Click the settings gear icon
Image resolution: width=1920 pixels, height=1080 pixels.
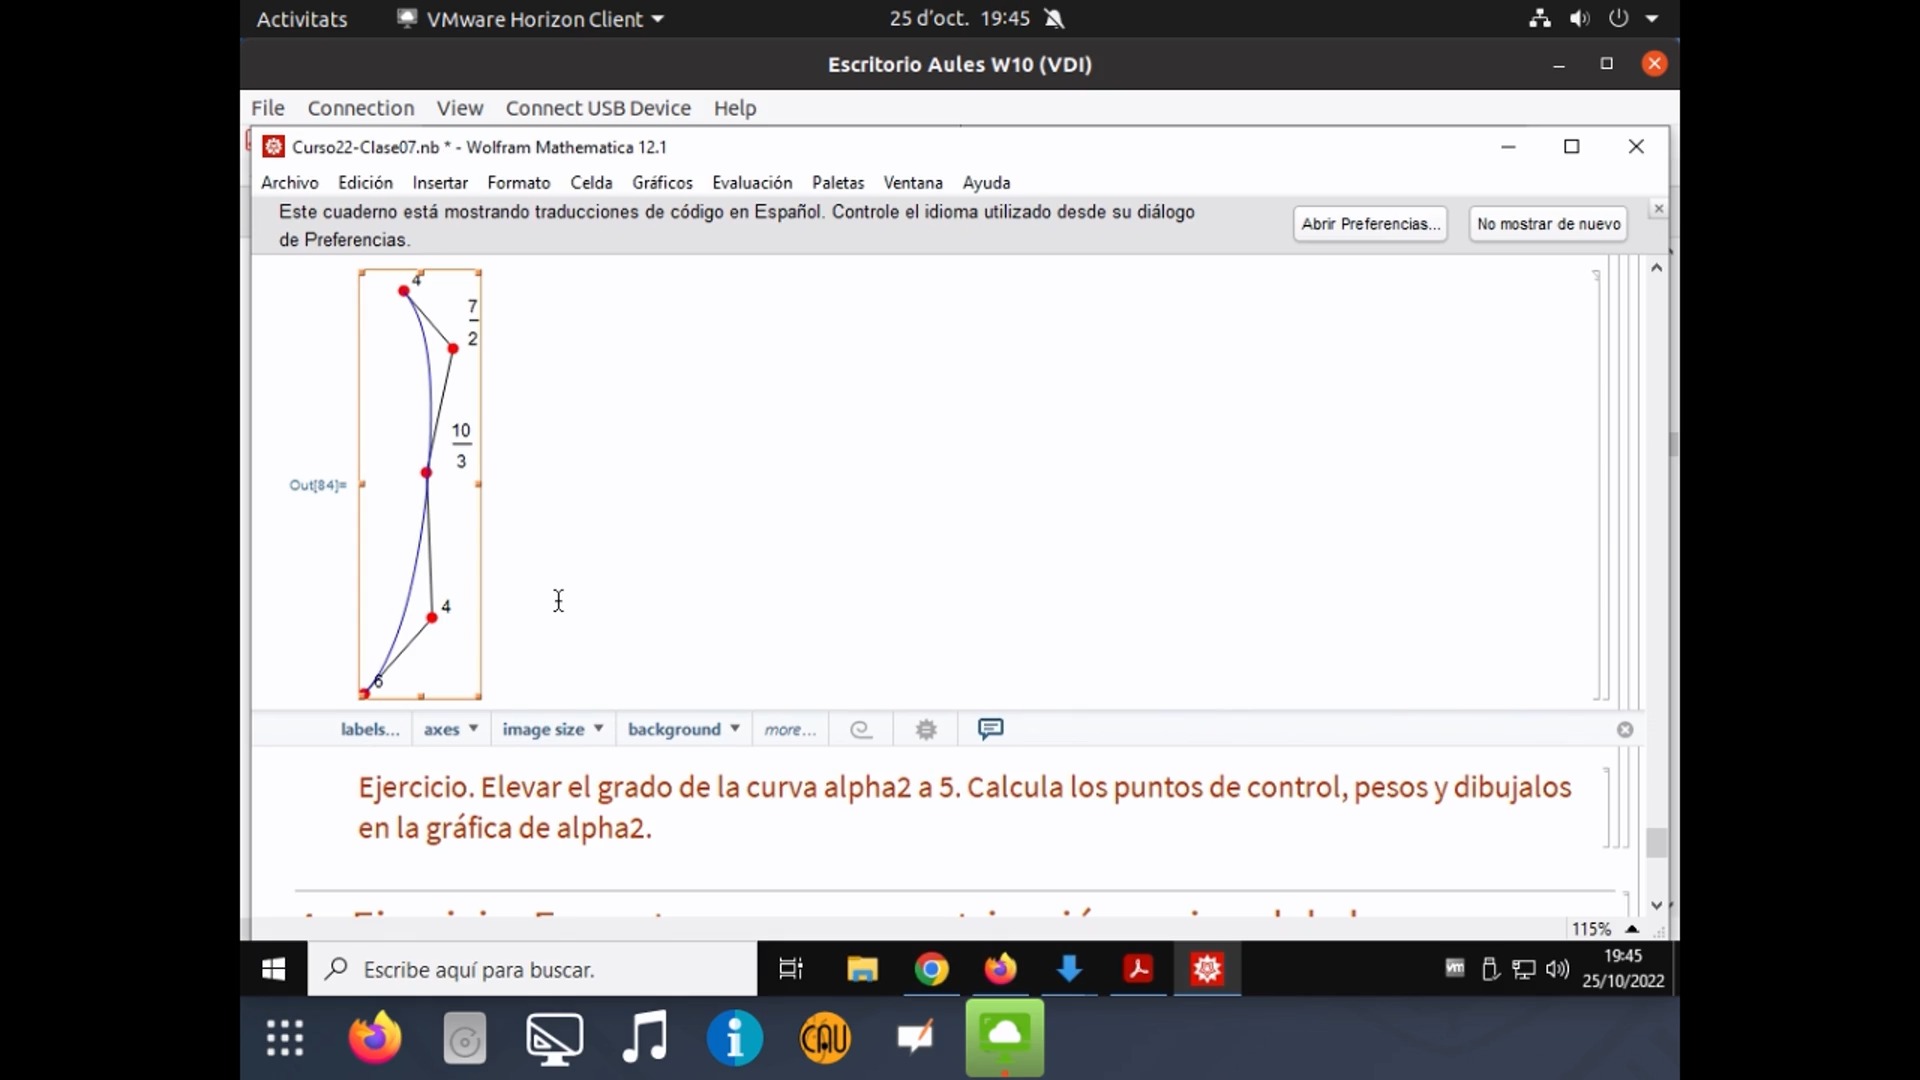click(926, 729)
